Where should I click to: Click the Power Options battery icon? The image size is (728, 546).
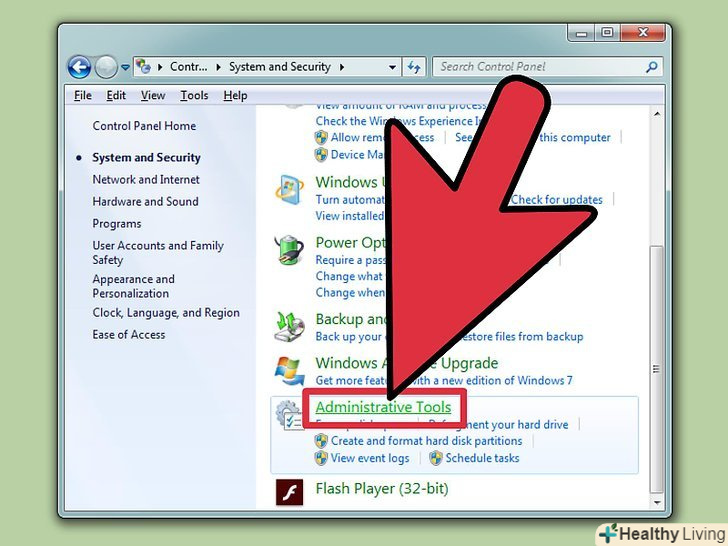point(289,250)
